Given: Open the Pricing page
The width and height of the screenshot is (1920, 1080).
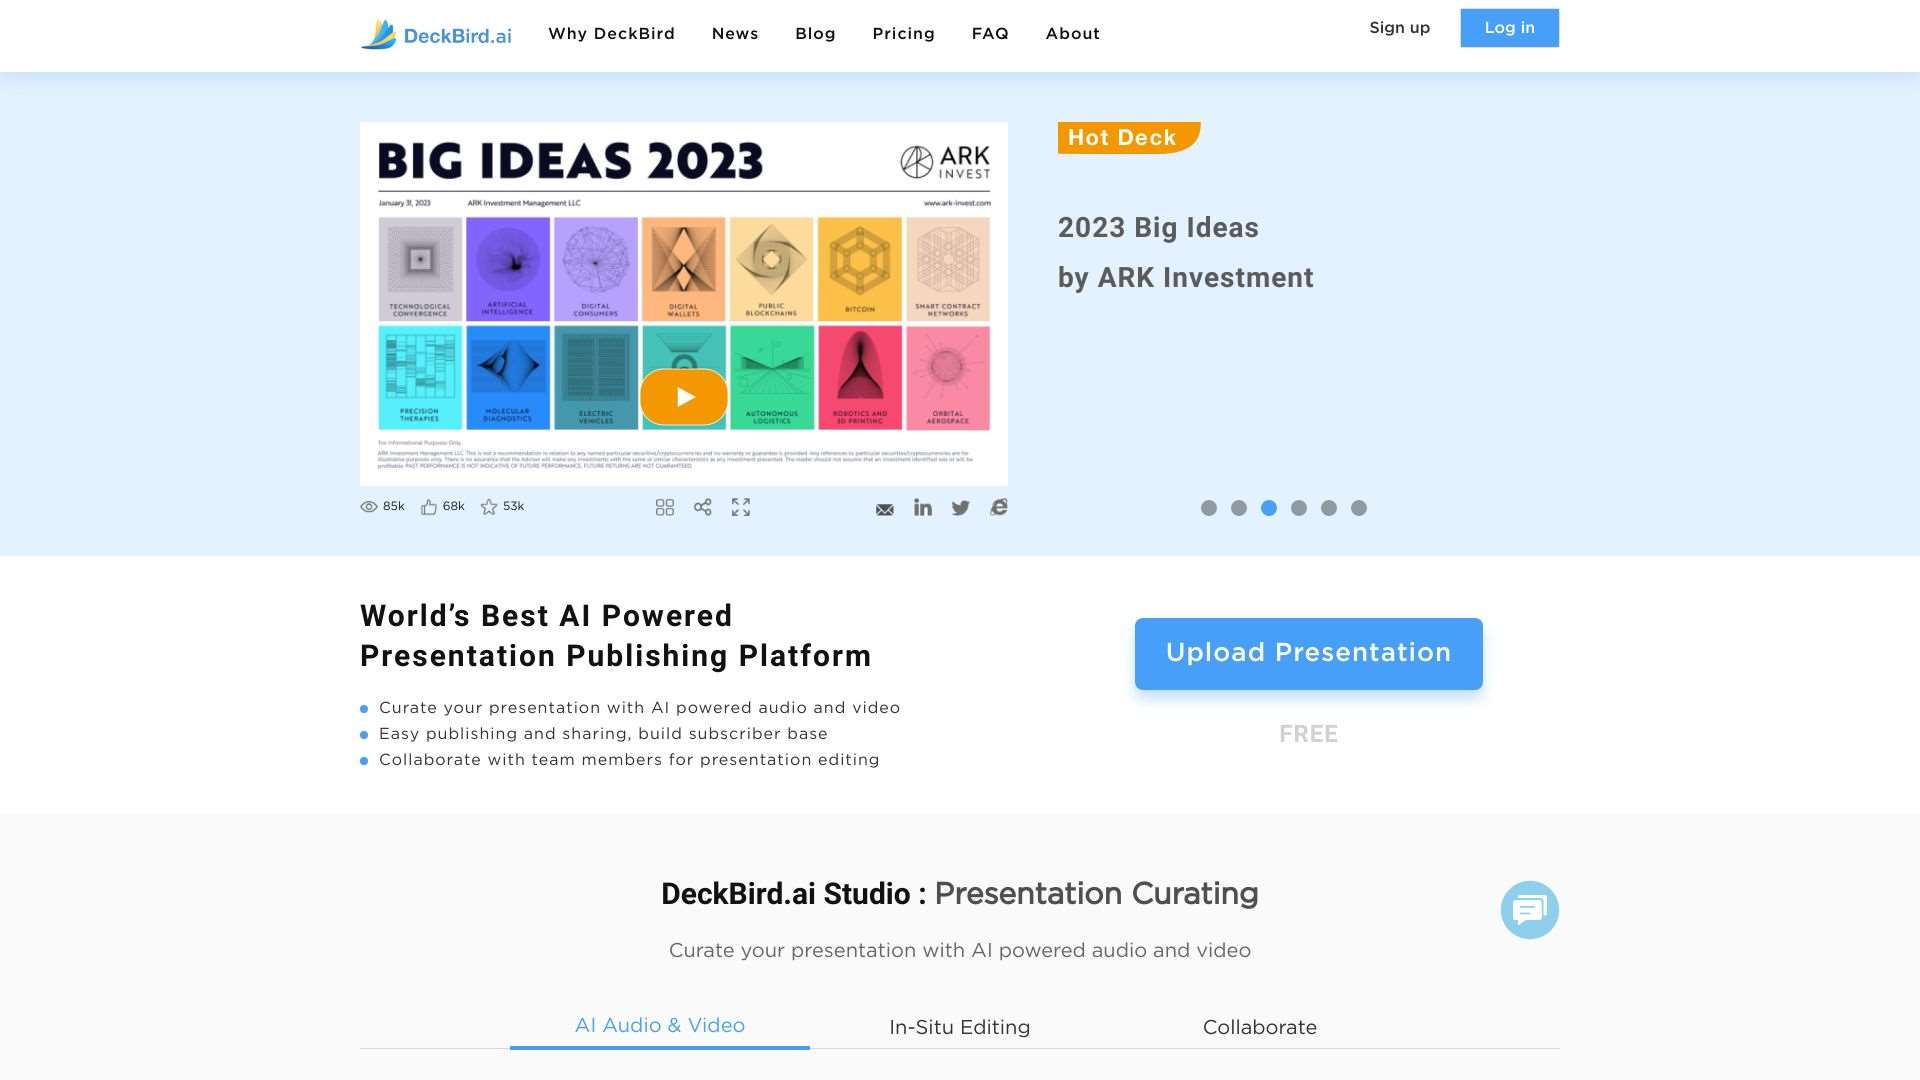Looking at the screenshot, I should point(903,33).
